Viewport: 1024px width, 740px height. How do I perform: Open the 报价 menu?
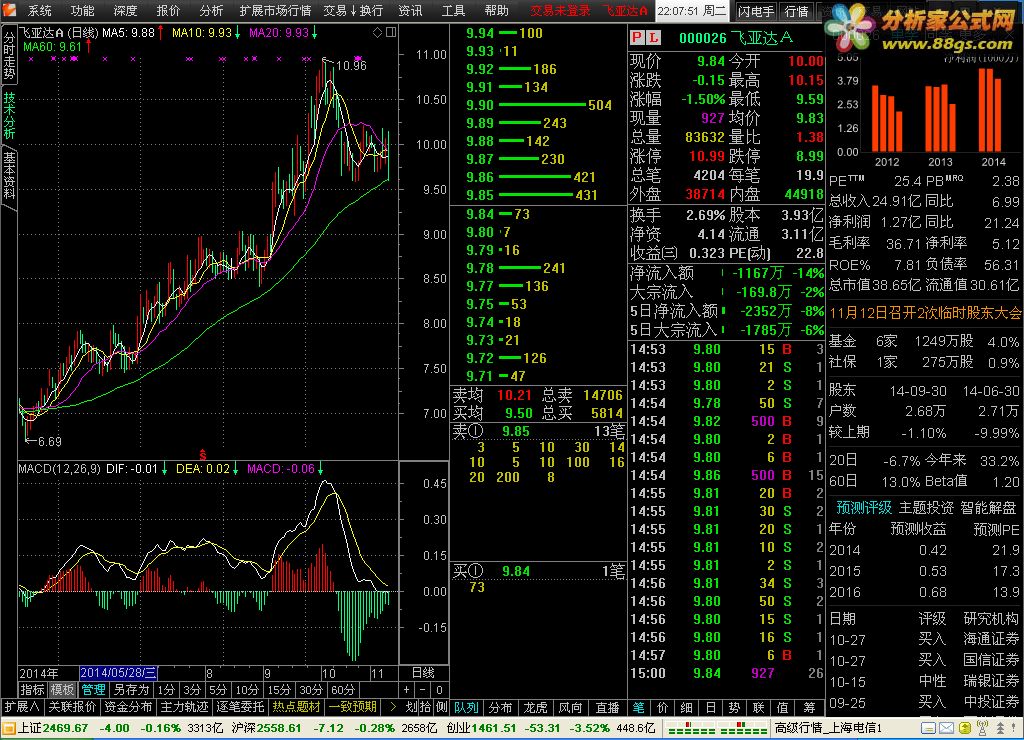168,10
